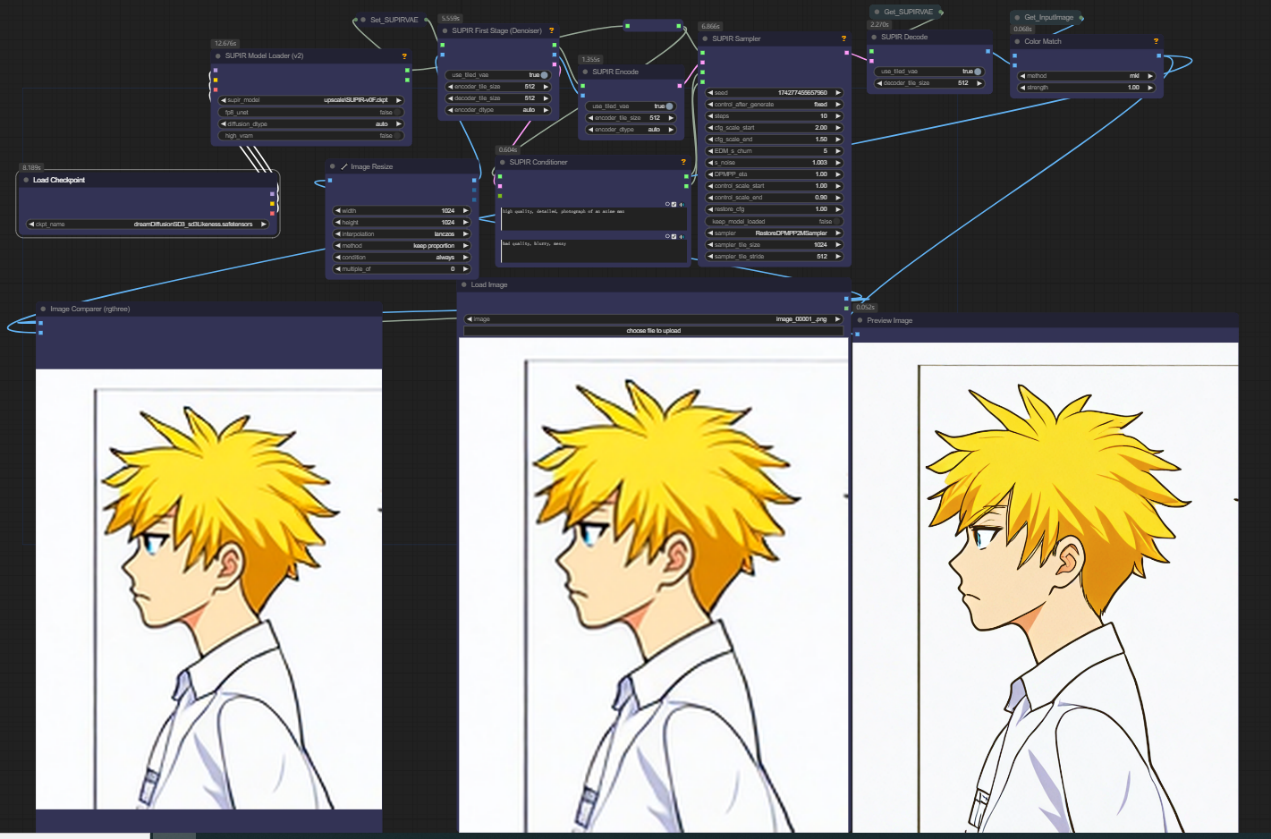1271x839 pixels.
Task: Click collapse dot on Preview Image node
Action: coord(859,321)
